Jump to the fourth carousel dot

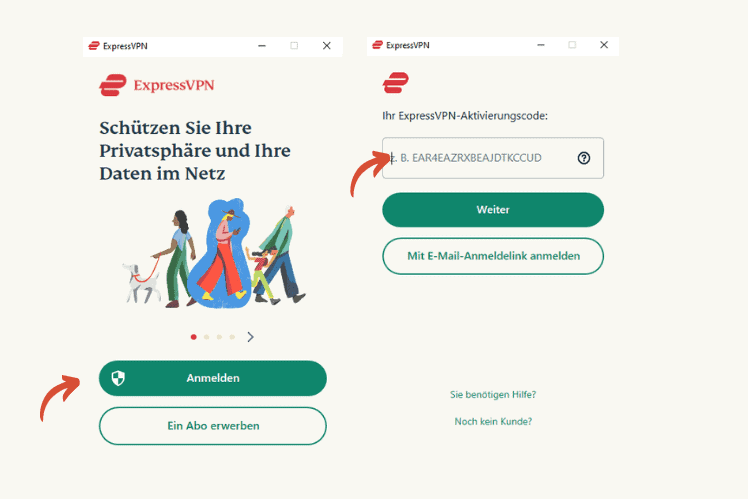coord(232,337)
